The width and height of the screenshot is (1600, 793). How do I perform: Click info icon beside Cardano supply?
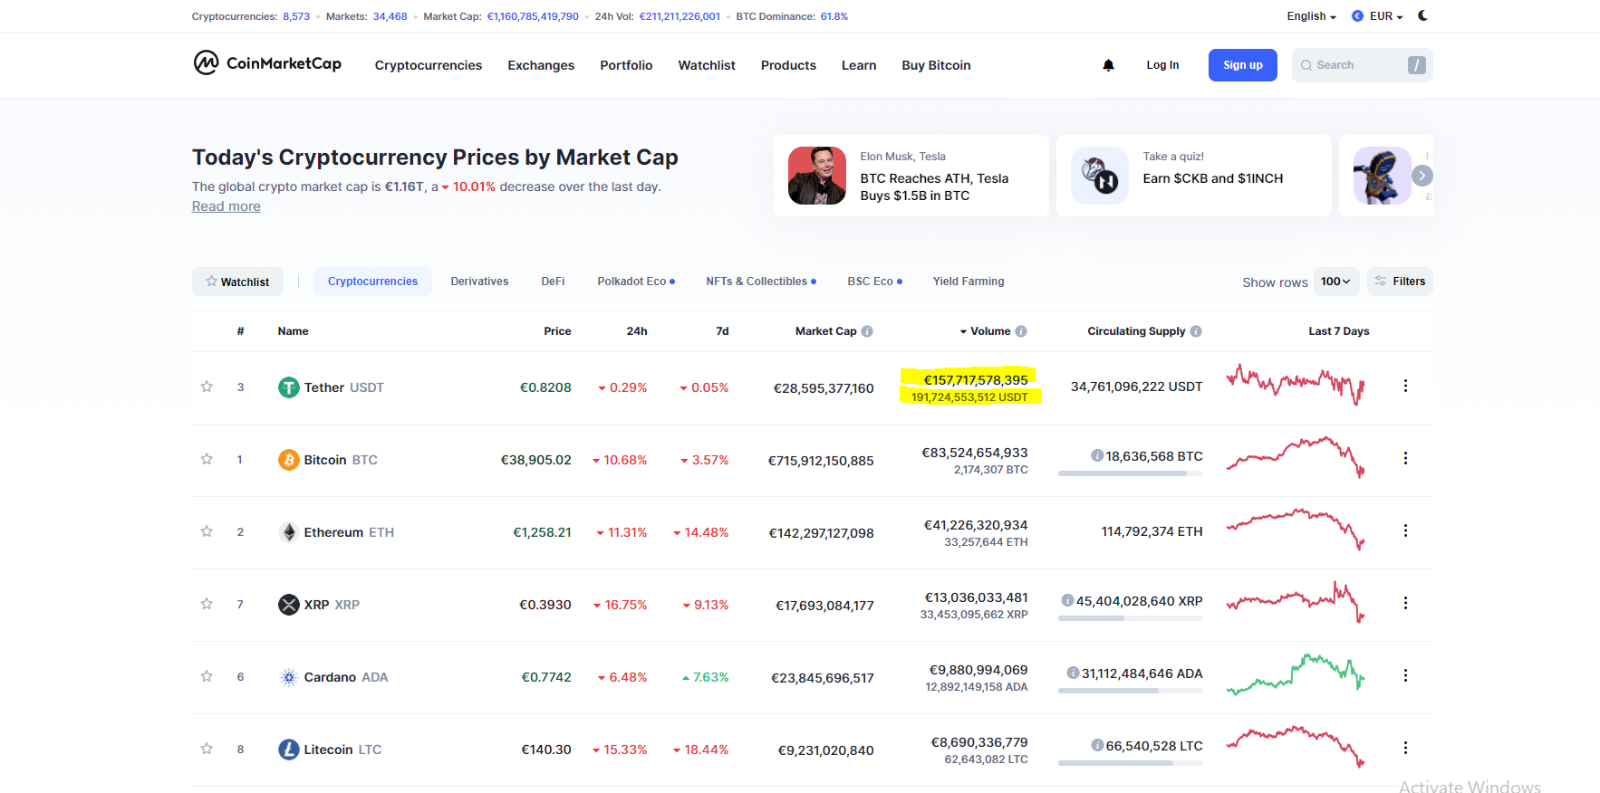1073,673
